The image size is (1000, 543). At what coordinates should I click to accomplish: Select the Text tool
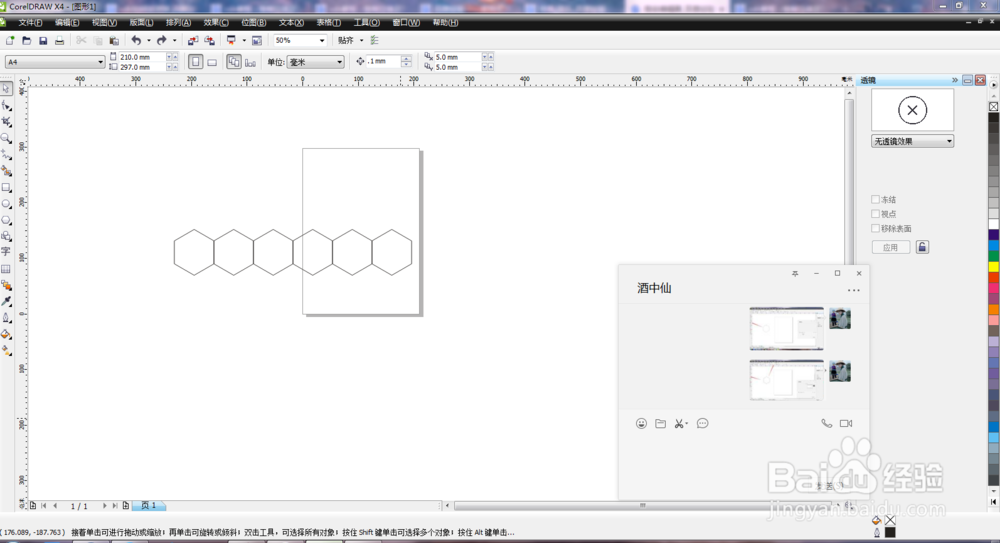(6, 252)
